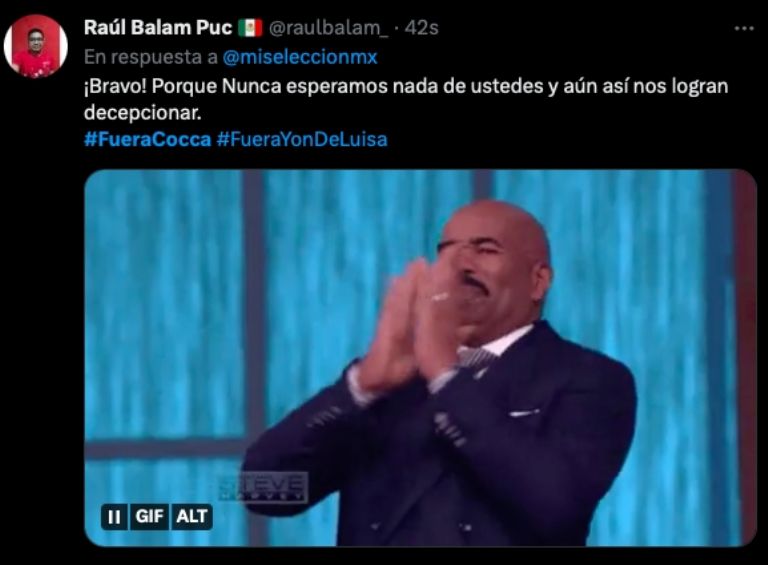The image size is (768, 565).
Task: Click the Mexican flag emoji beside name
Action: (x=250, y=28)
